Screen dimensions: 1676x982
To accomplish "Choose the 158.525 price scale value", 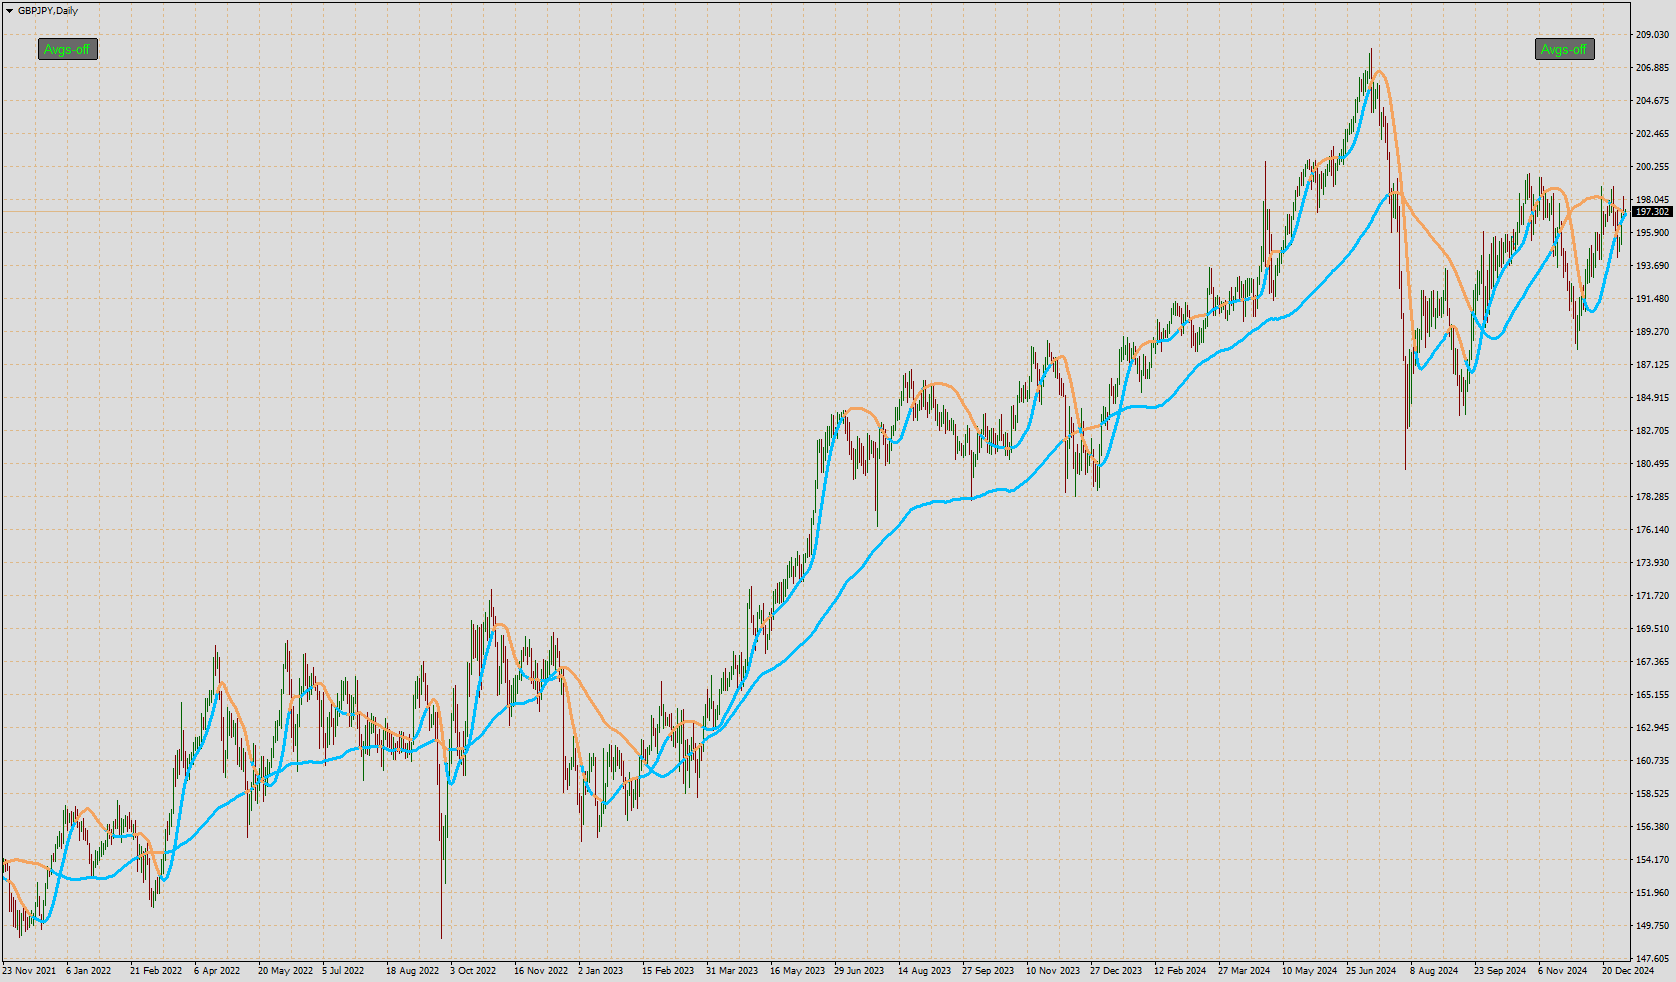I will 1652,794.
